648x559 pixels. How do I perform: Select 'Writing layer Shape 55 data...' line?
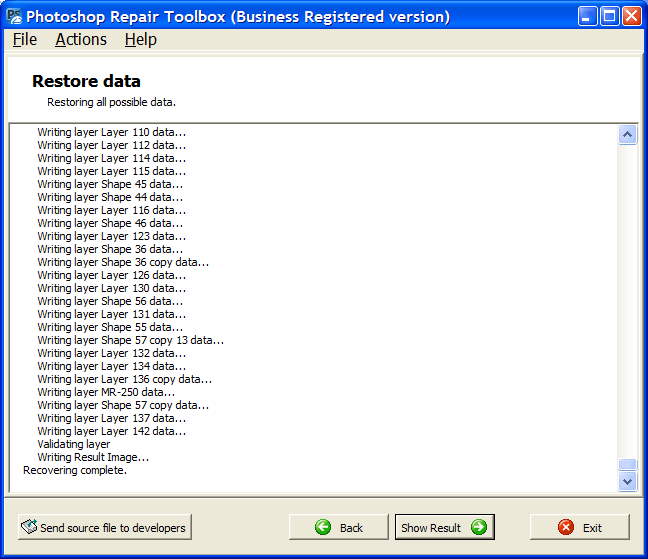coord(110,328)
